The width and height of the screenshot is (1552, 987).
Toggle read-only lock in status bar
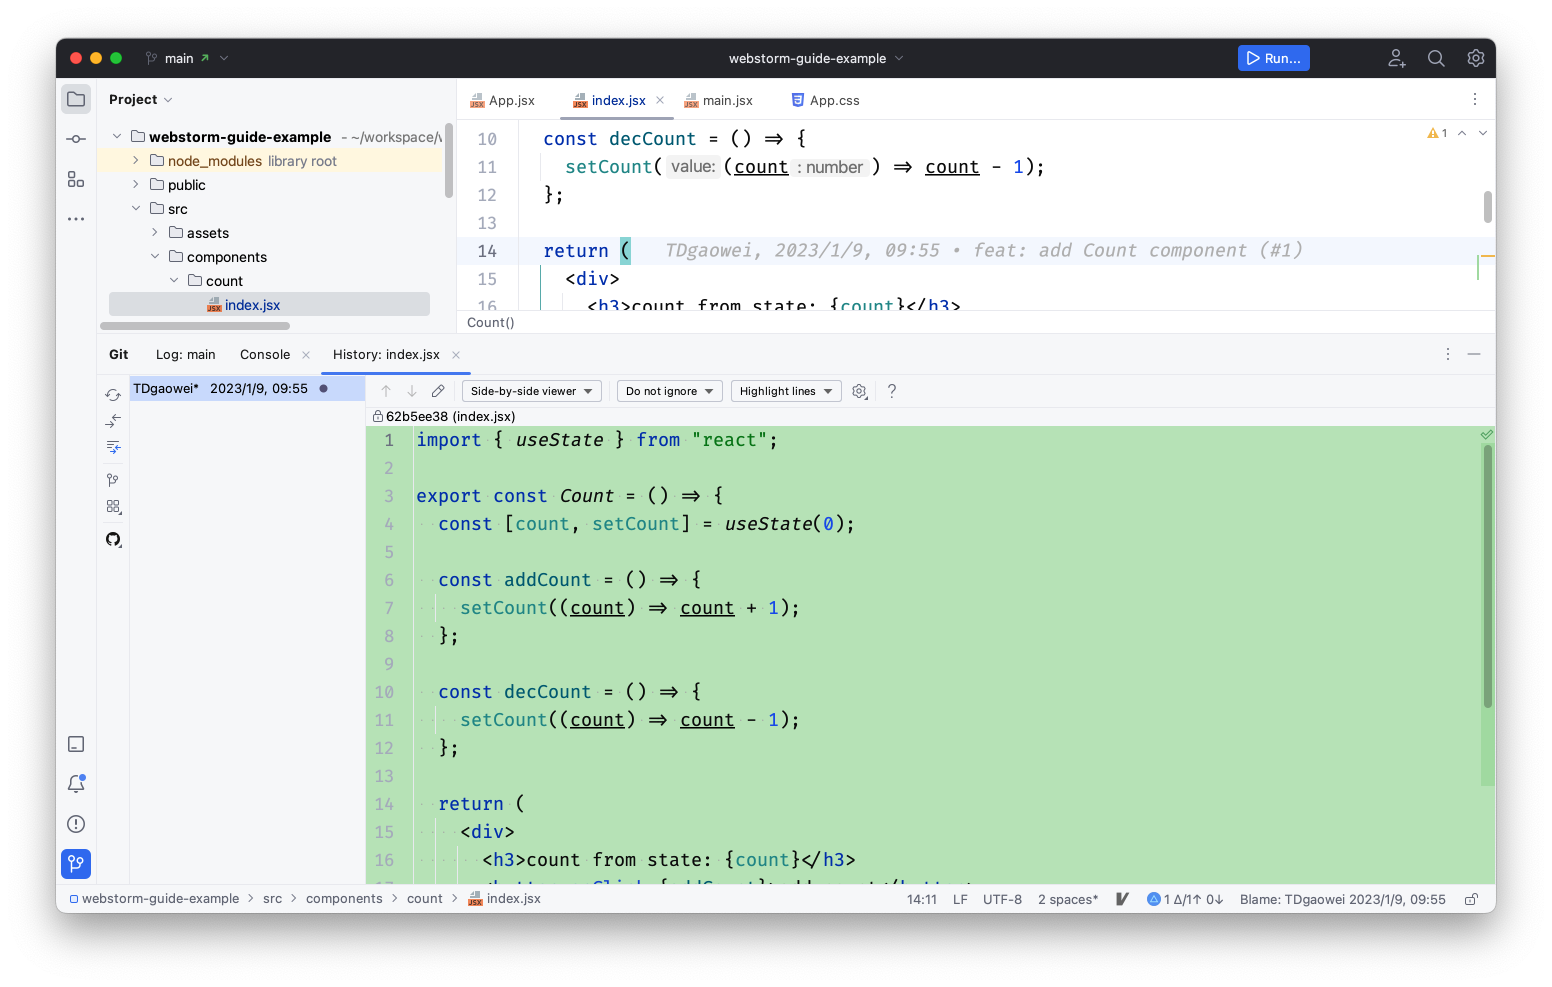(1471, 899)
